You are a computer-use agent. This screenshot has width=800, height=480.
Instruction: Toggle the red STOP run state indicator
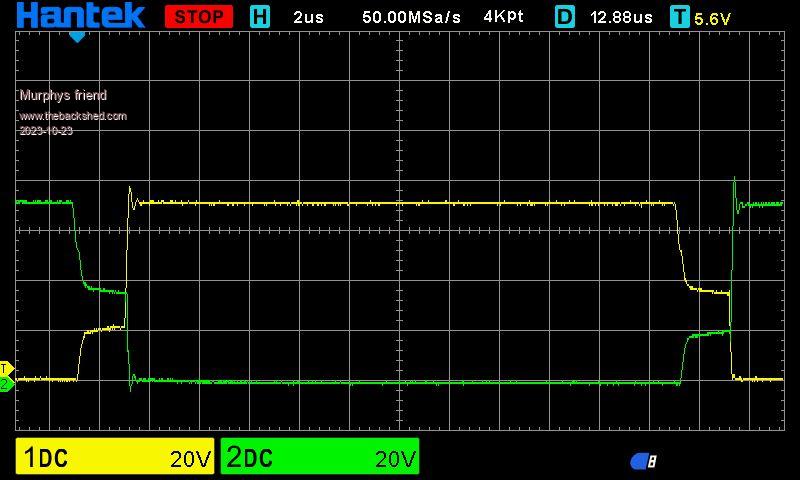198,17
